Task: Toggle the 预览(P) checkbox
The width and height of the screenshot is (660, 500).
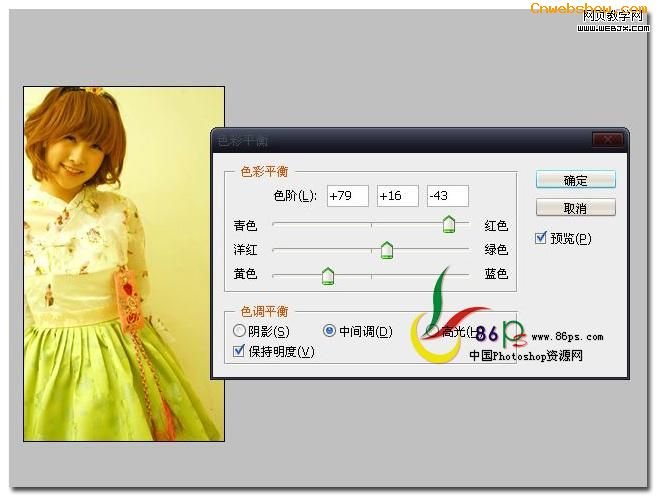Action: (x=540, y=238)
